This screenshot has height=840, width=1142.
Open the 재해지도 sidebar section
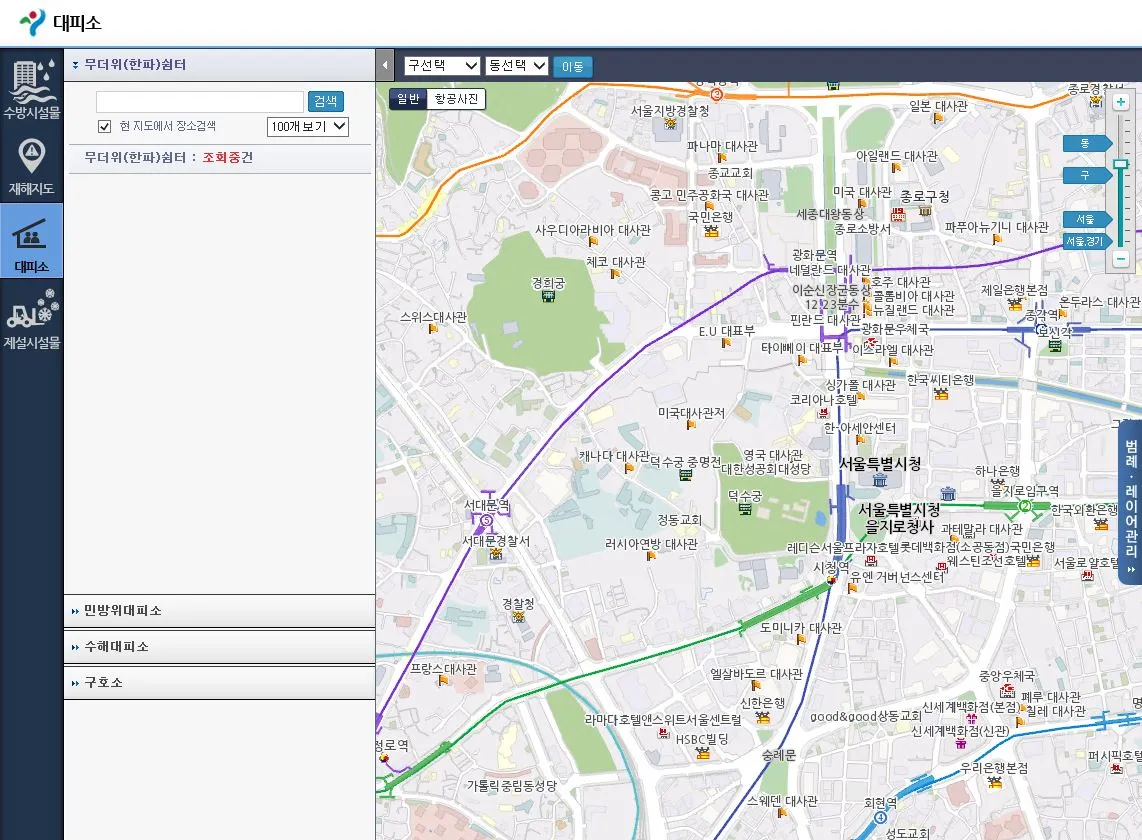pos(31,166)
